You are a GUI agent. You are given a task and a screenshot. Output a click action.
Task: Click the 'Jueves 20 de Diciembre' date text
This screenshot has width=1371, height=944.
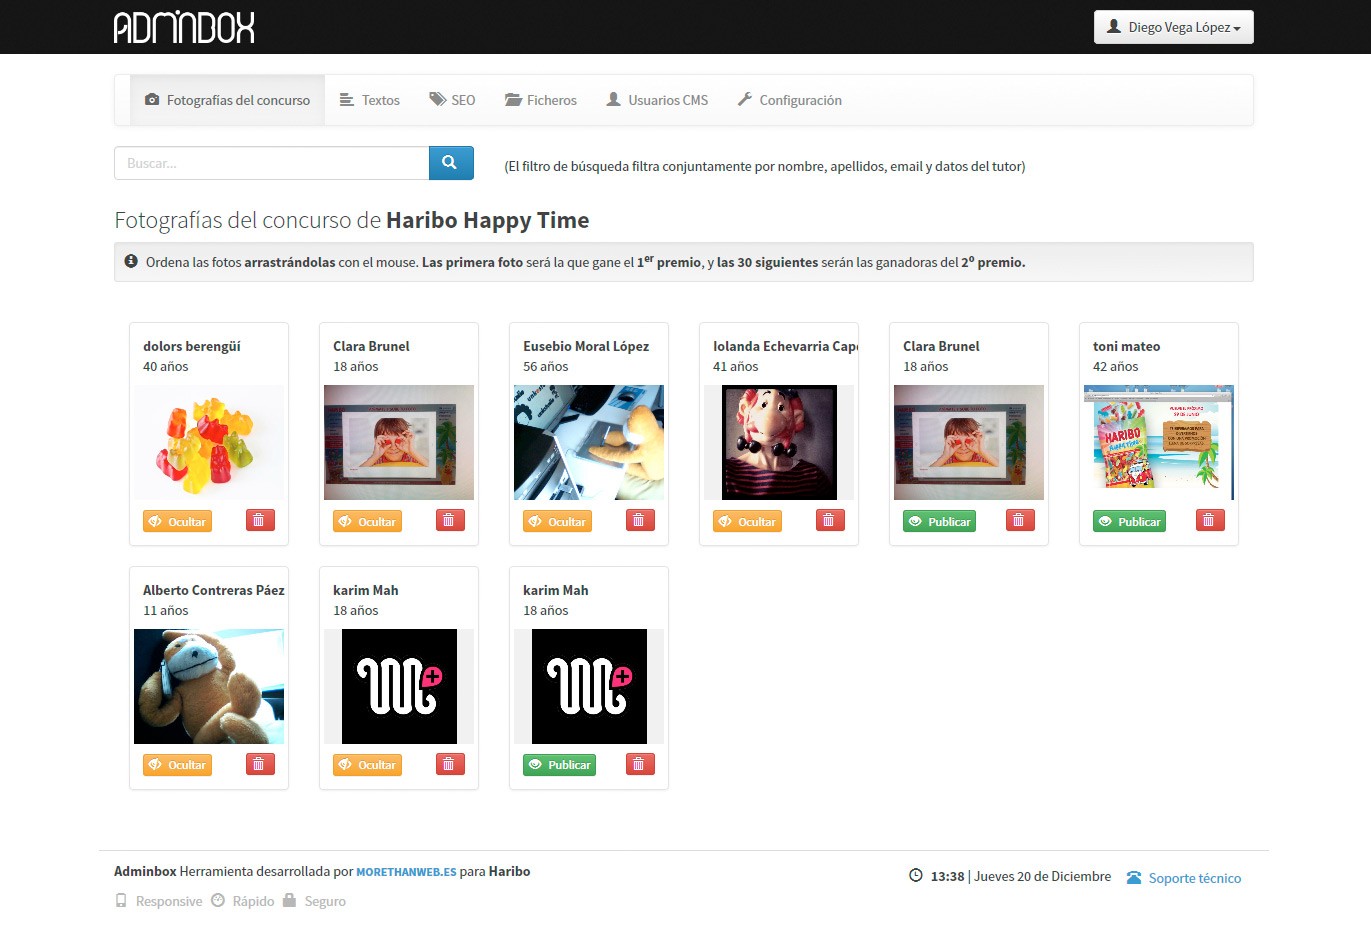tap(1043, 876)
